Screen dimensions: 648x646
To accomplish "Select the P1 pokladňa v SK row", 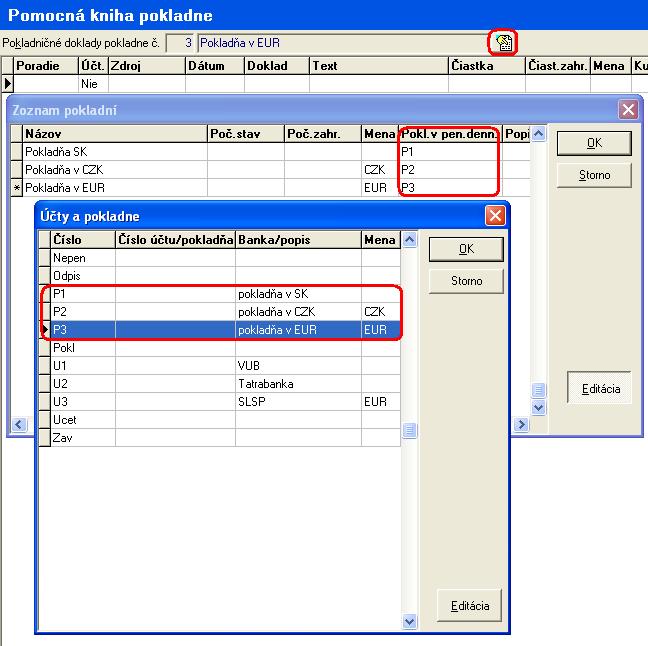I will click(218, 294).
